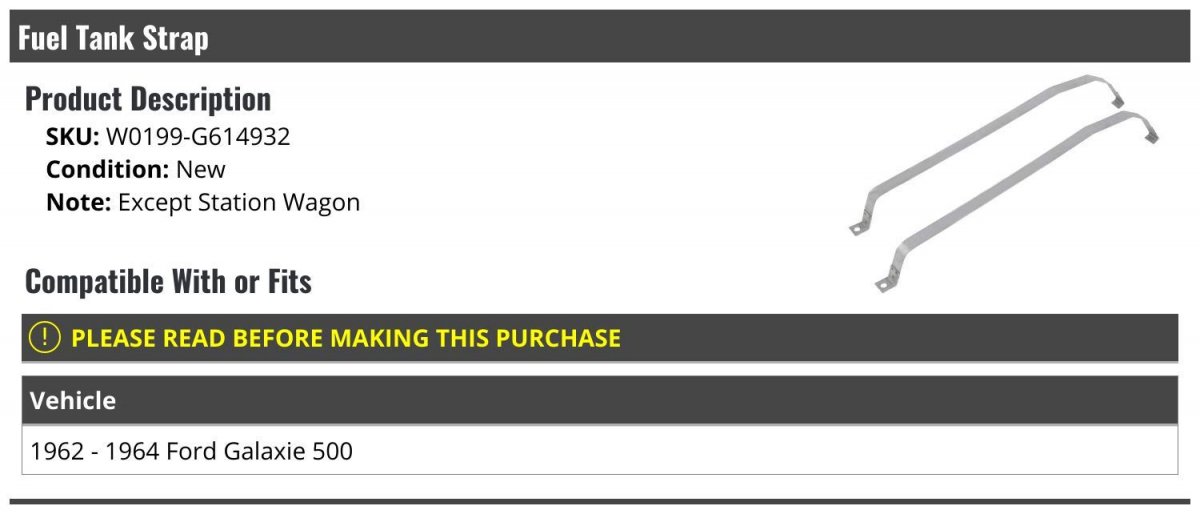
Task: Click the upper strap in the product photo
Action: 985,155
